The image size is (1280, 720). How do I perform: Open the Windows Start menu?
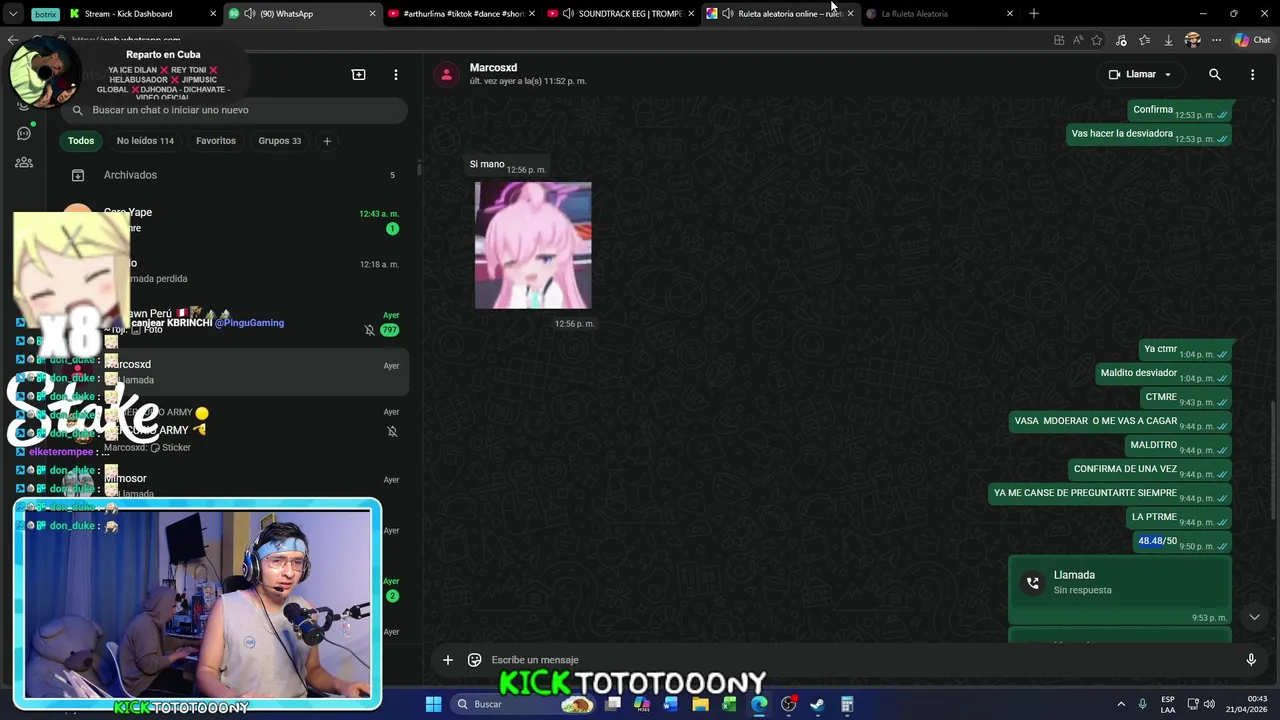[433, 704]
